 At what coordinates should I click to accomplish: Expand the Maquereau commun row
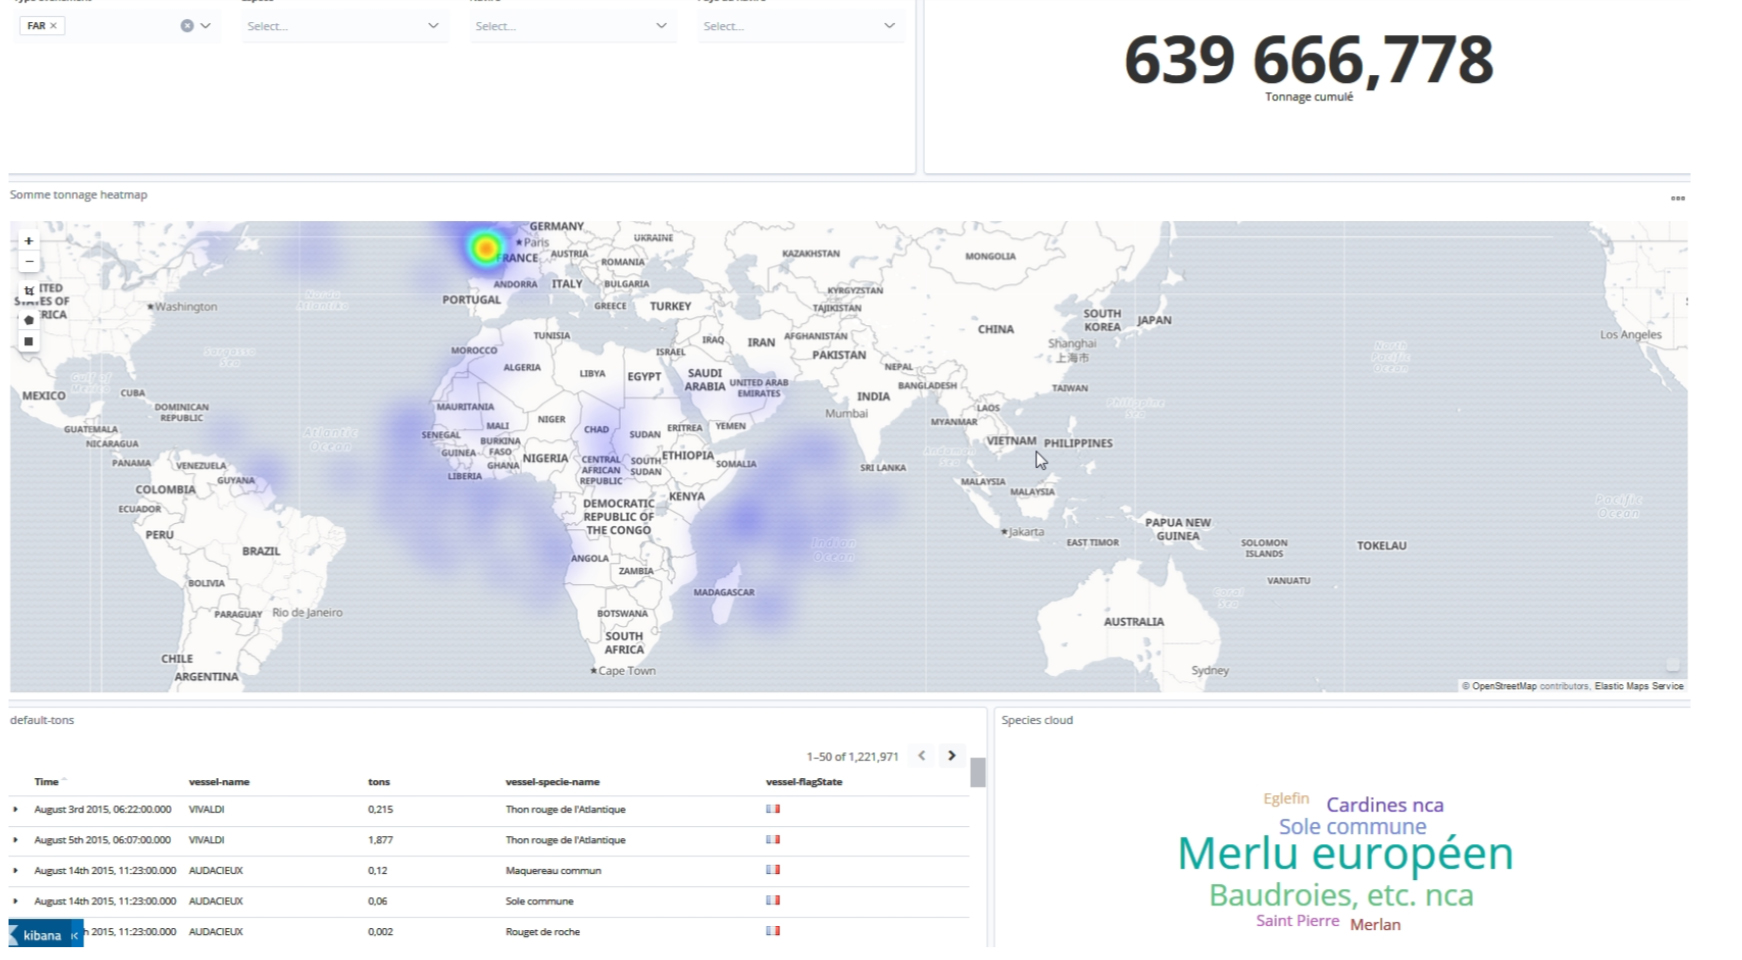[15, 871]
